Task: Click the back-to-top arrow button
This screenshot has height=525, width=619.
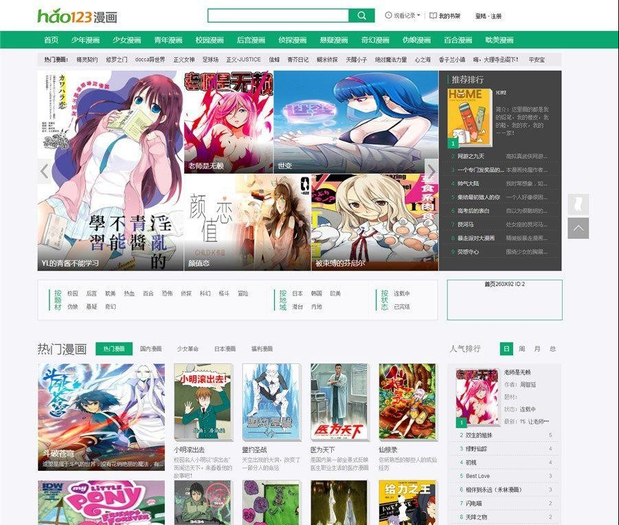Action: pos(578,228)
